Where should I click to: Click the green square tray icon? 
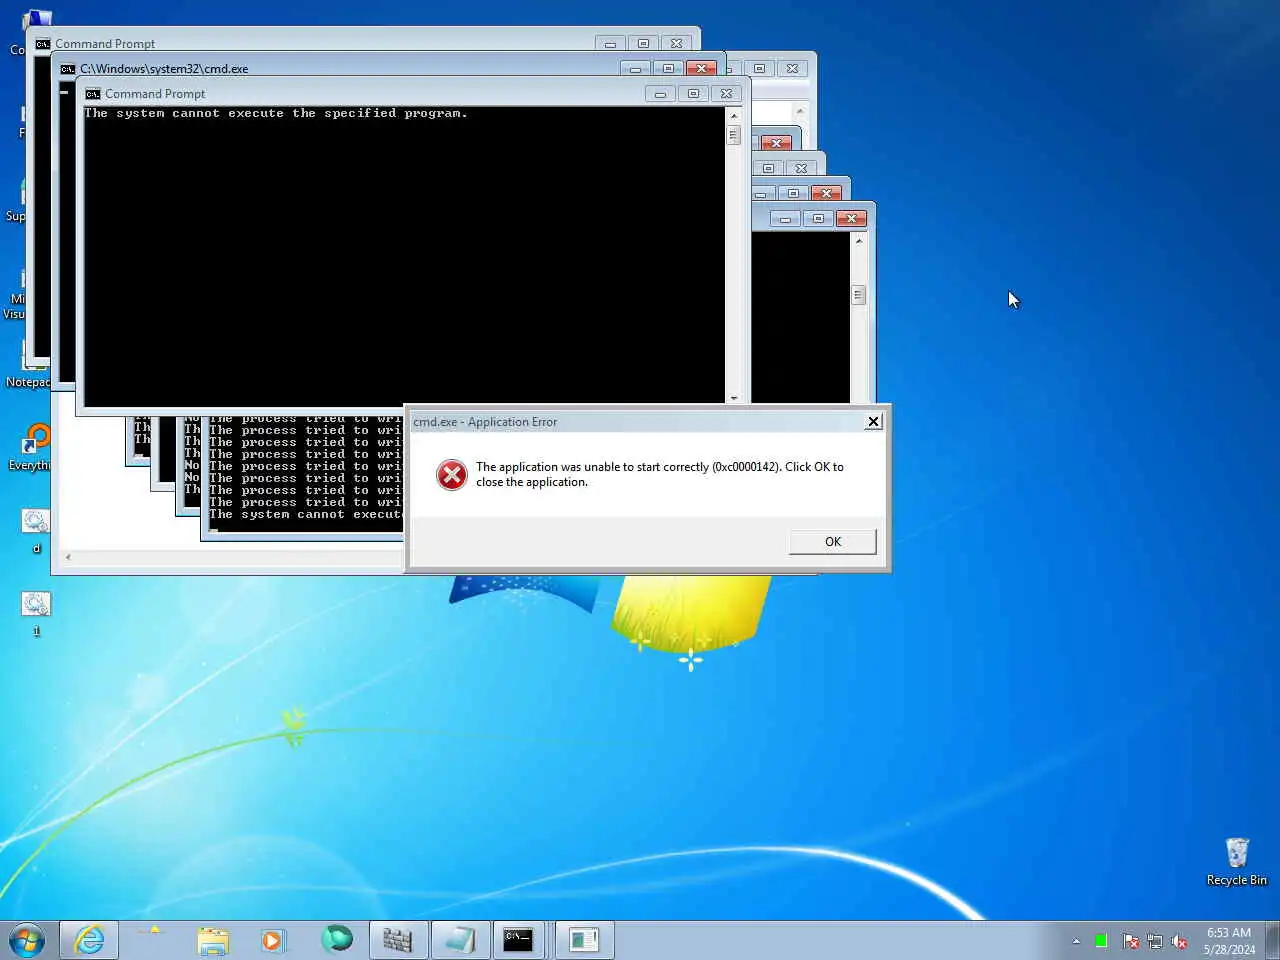pyautogui.click(x=1101, y=941)
